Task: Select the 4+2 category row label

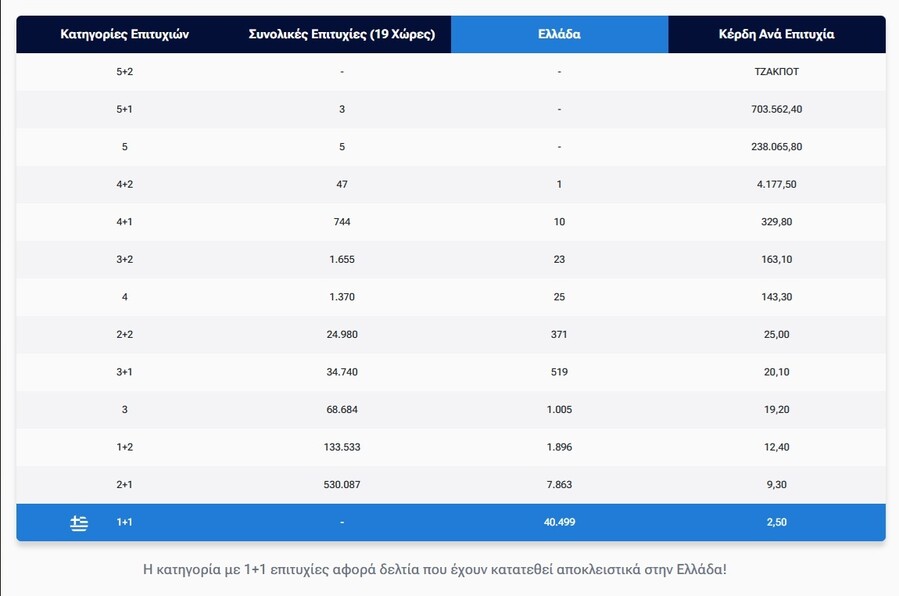Action: tap(124, 184)
